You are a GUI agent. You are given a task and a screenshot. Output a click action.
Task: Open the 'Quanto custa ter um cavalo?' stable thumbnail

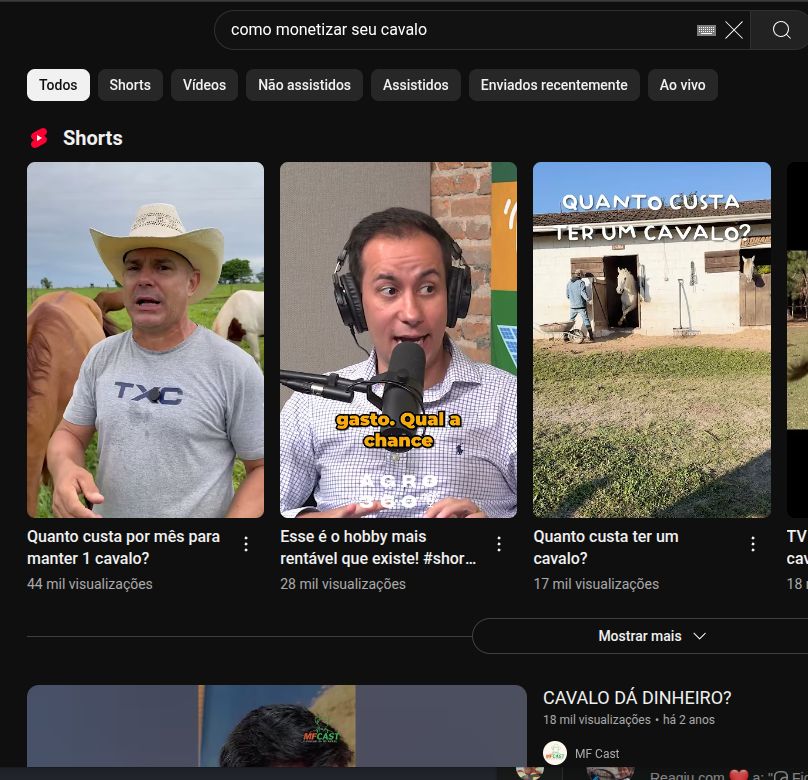tap(652, 340)
